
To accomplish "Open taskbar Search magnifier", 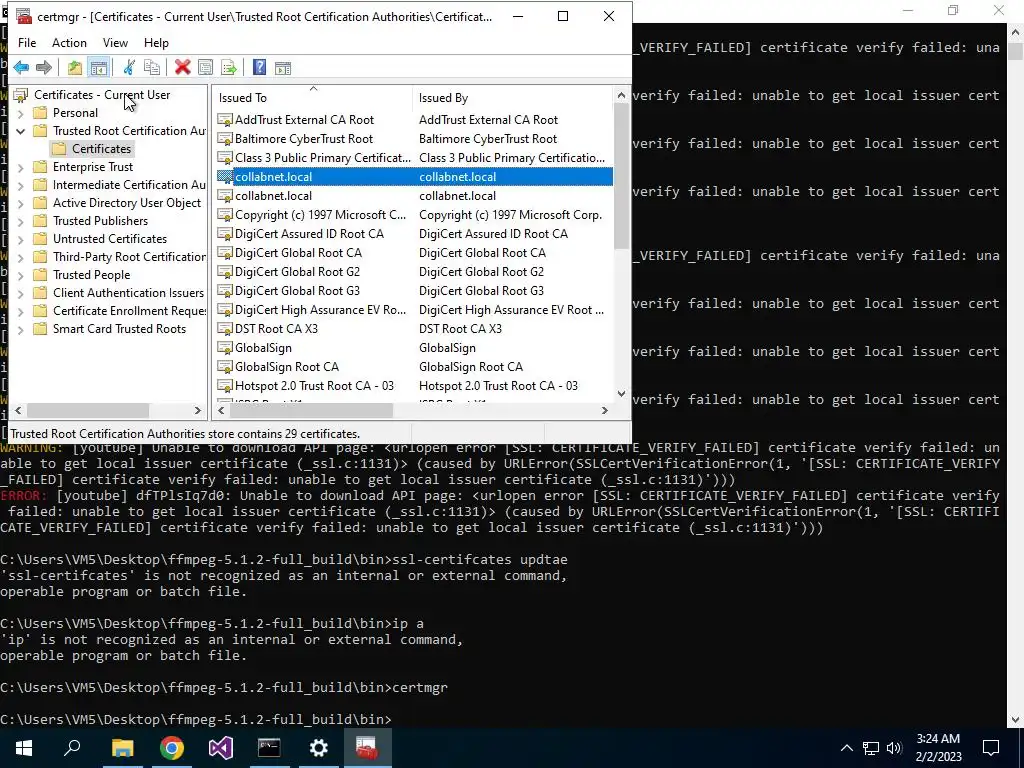I will point(72,748).
